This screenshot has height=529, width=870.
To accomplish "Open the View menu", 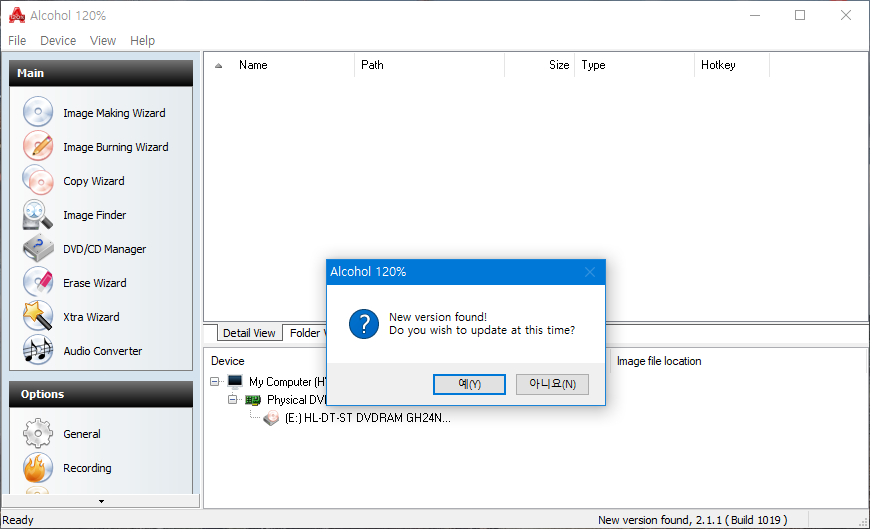I will pyautogui.click(x=103, y=41).
